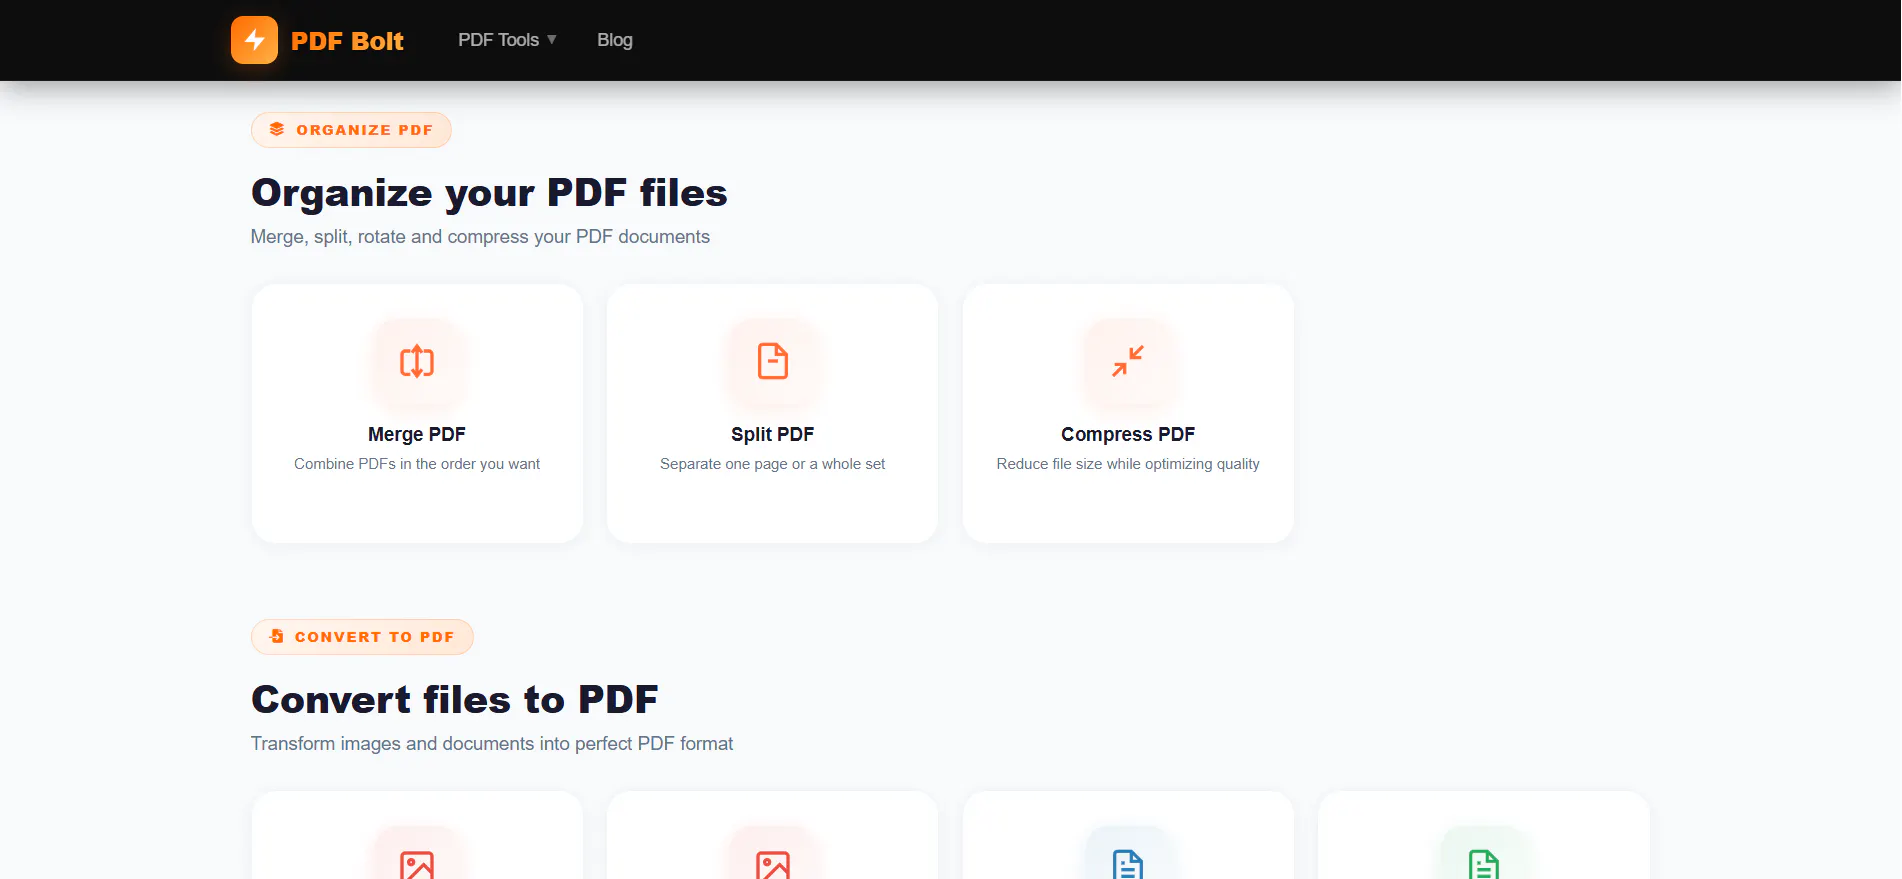The image size is (1902, 879).
Task: Click 'Merge, split, rotate and compress' subtitle
Action: (480, 237)
